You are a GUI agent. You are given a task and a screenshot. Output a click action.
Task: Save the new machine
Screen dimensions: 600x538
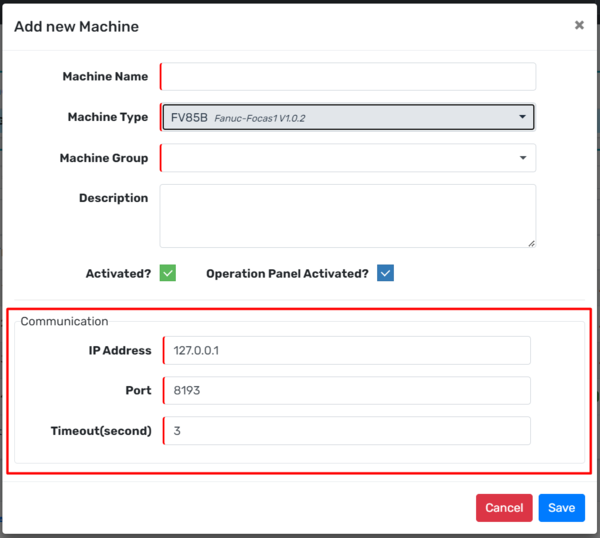click(561, 508)
